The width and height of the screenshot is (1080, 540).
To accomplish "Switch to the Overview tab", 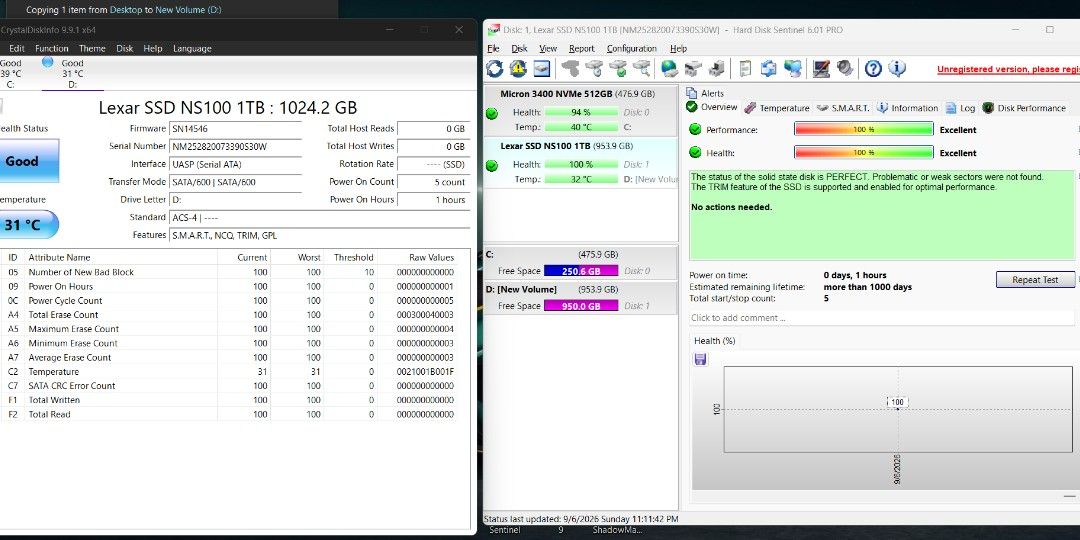I will (712, 107).
